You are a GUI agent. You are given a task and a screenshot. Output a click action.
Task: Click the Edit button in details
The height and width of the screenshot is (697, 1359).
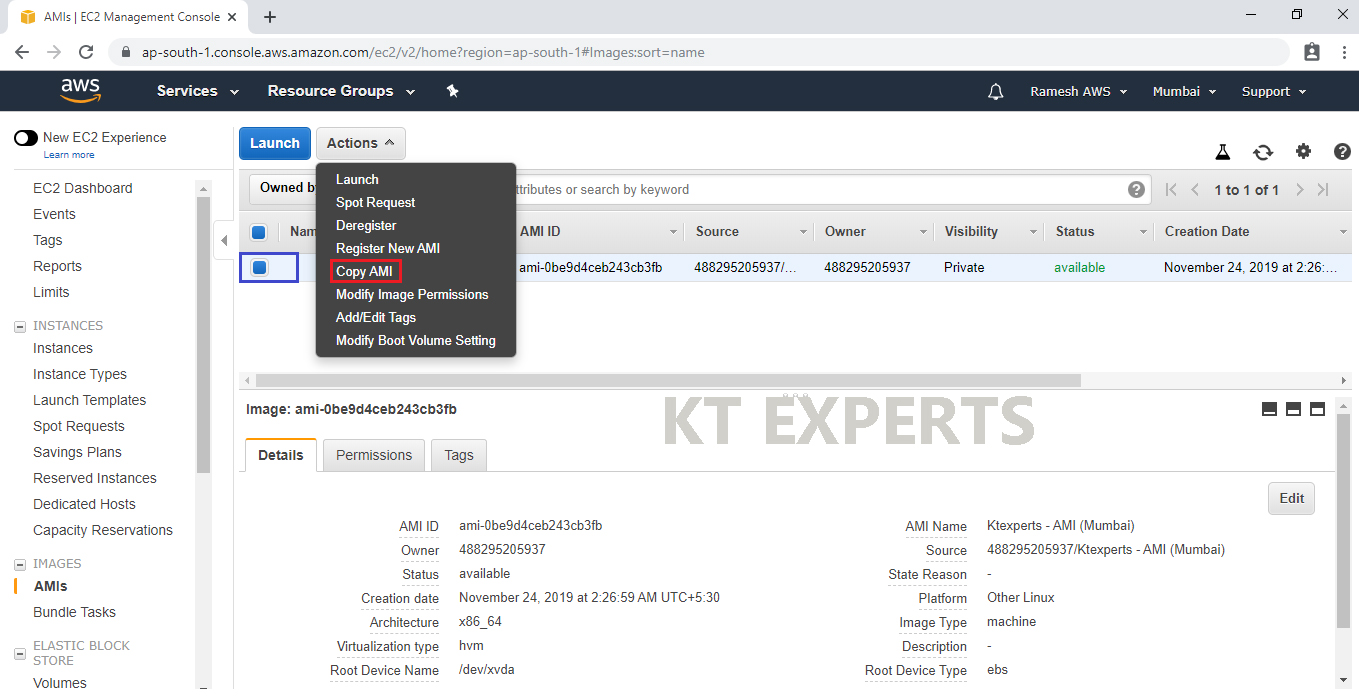coord(1292,499)
